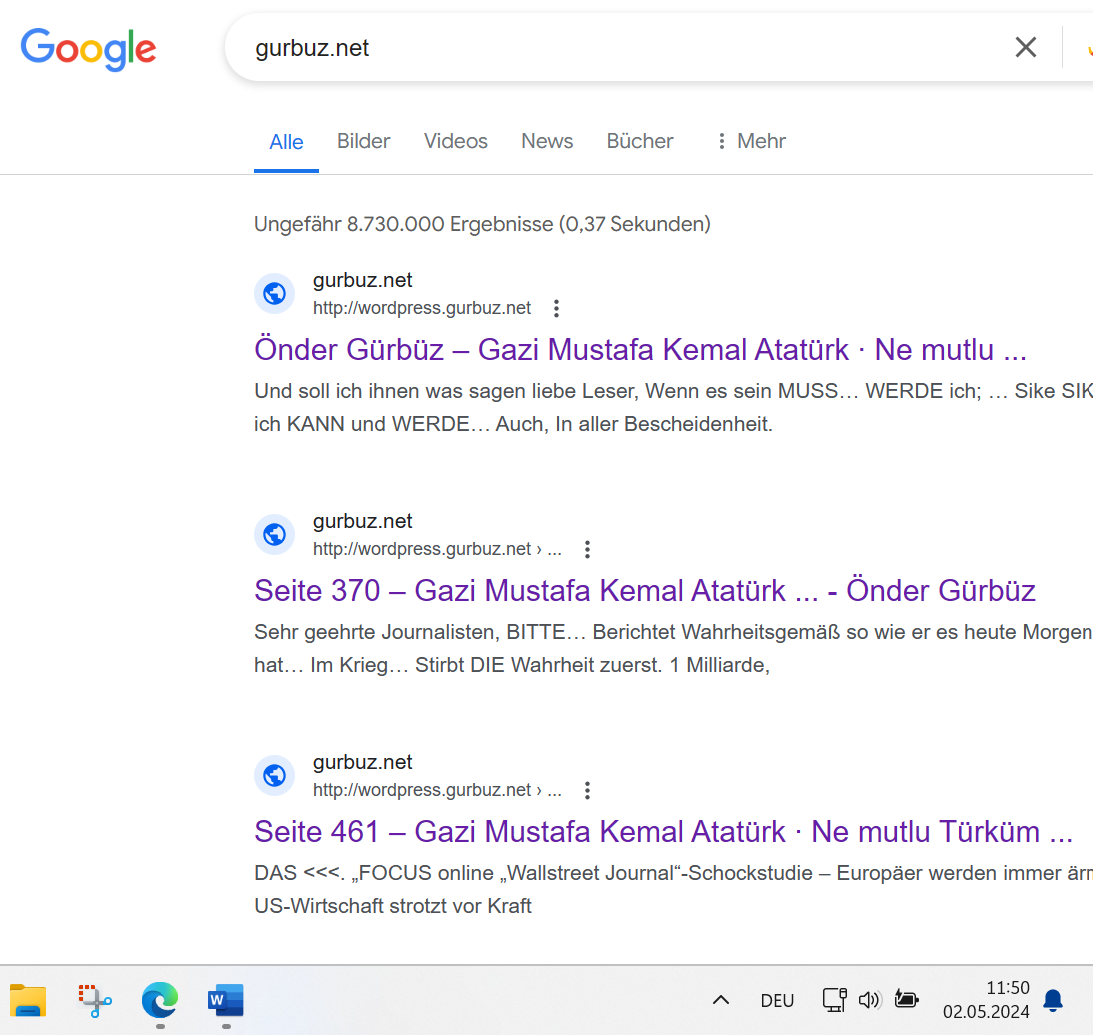Click globe favicon of Seite 461 result

tap(274, 776)
